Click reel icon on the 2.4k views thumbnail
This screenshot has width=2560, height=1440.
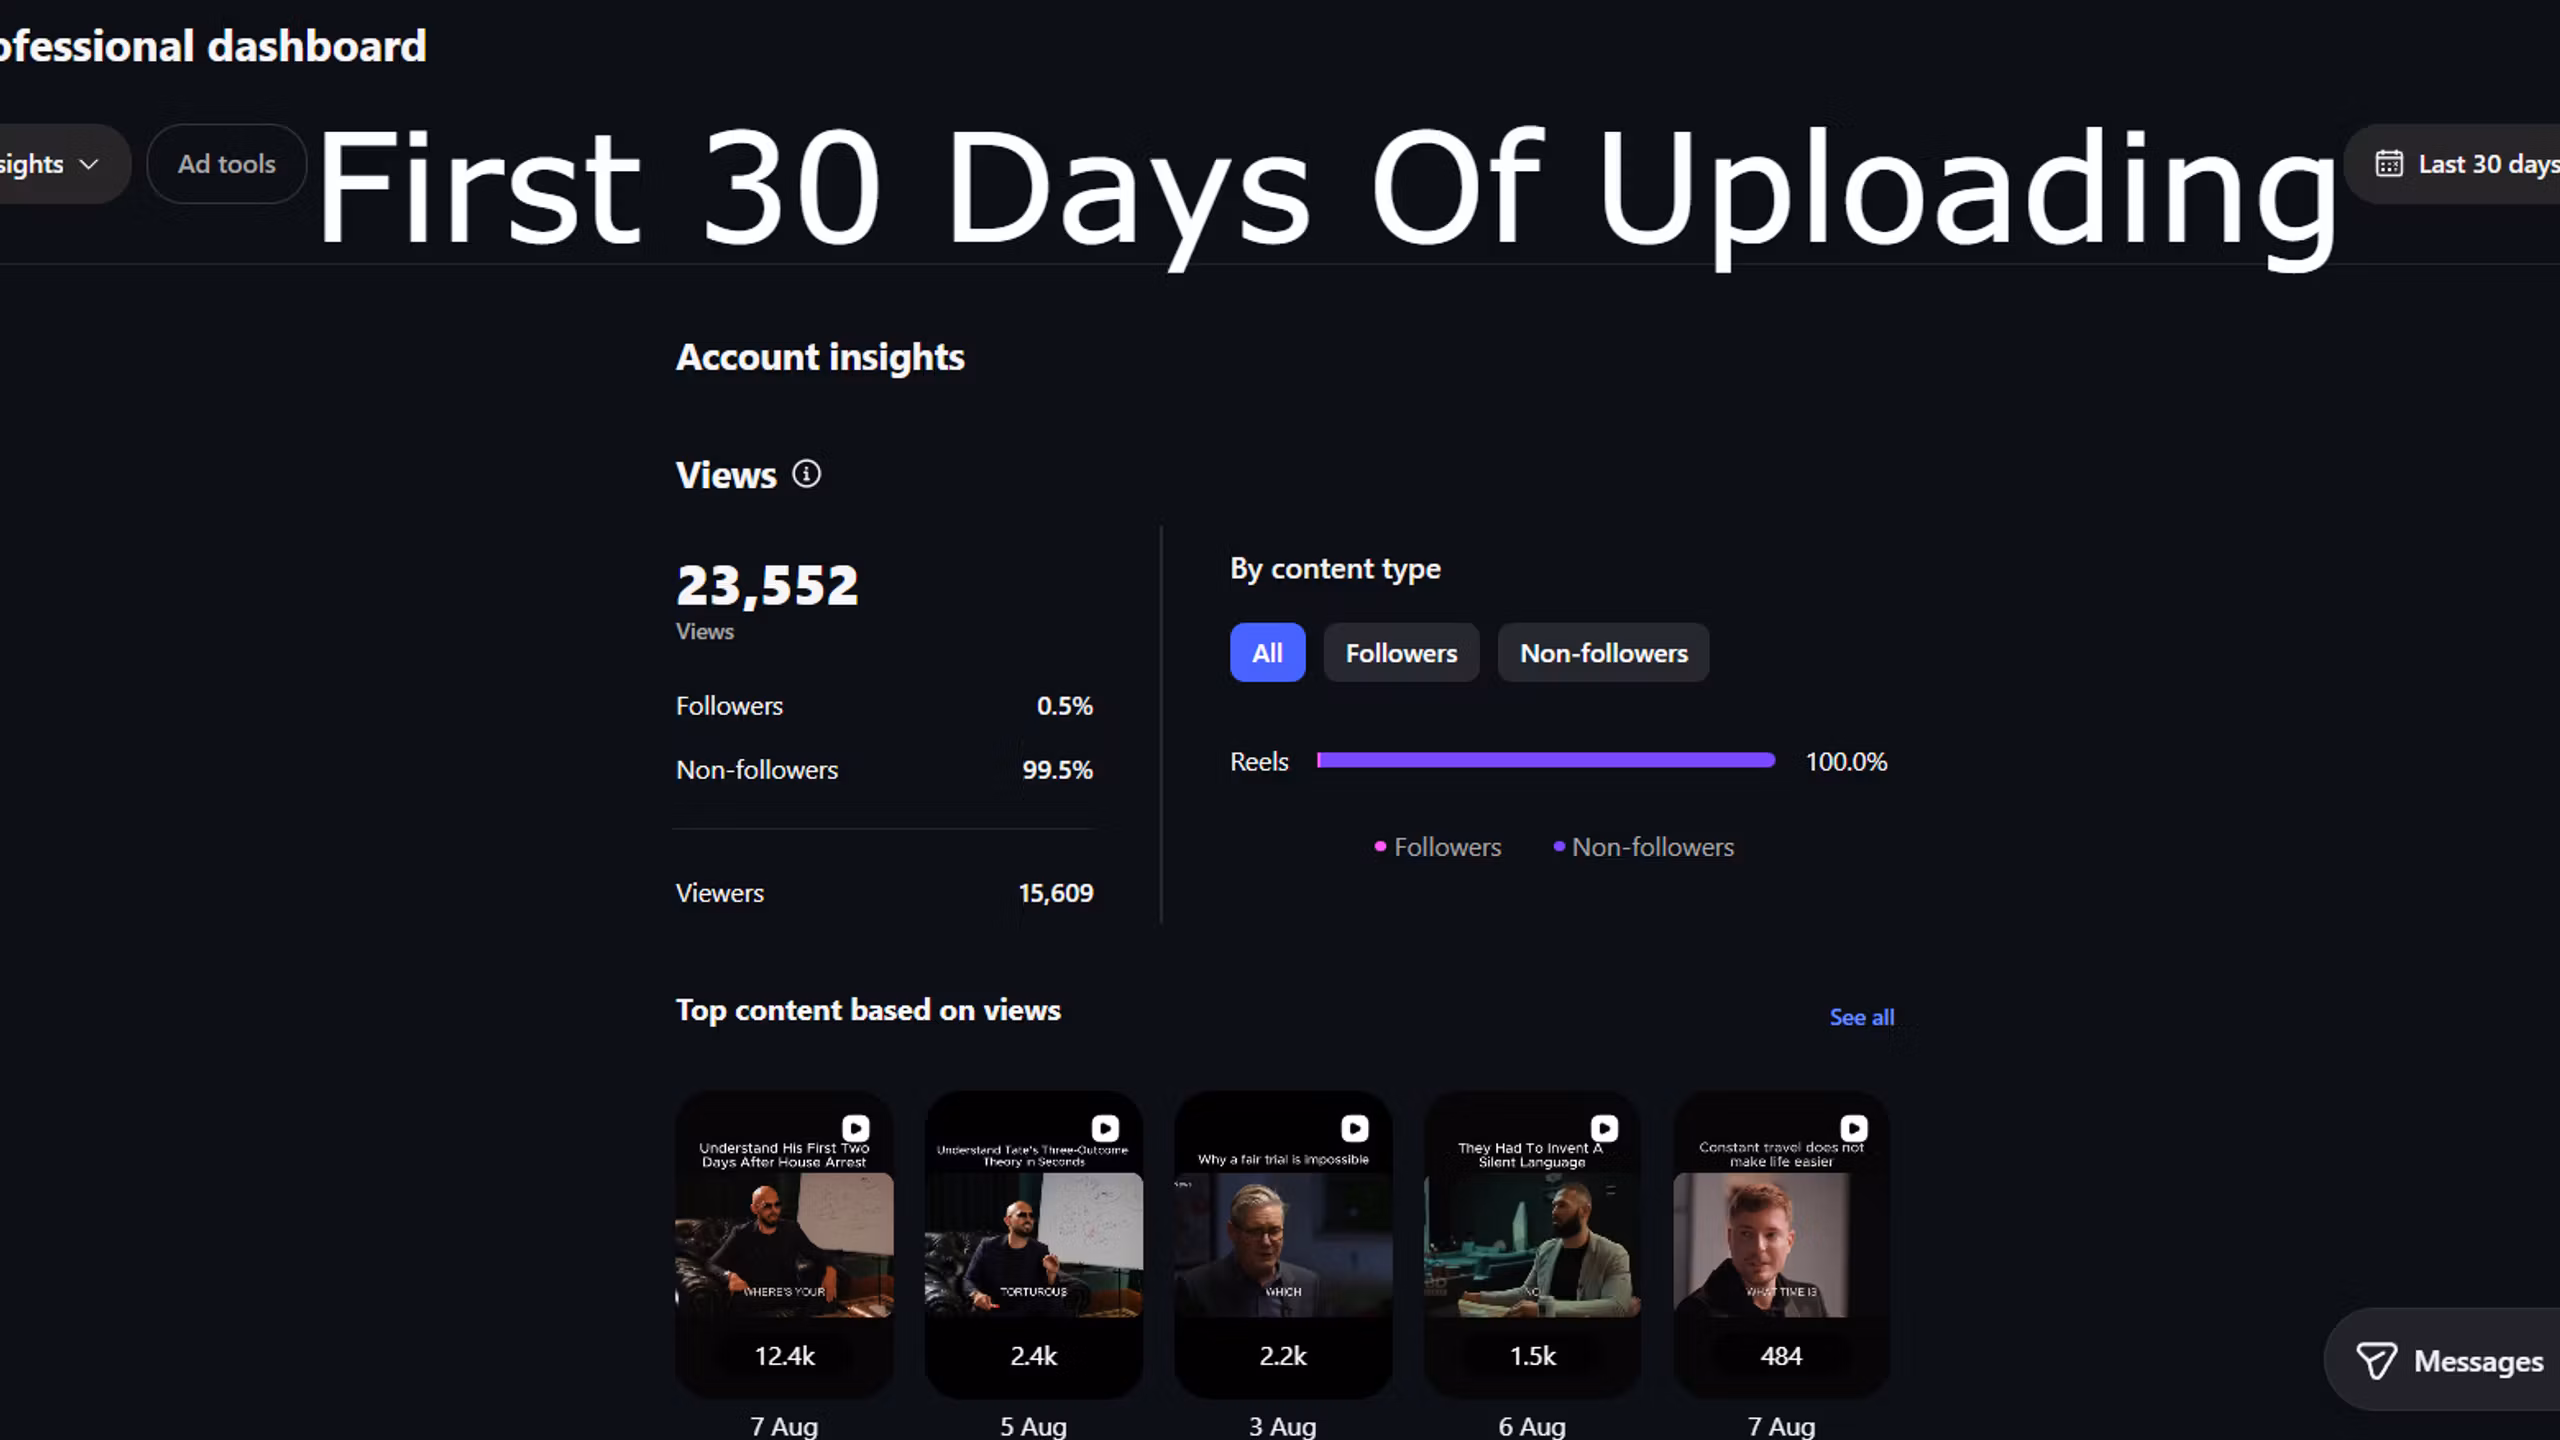point(1105,1128)
